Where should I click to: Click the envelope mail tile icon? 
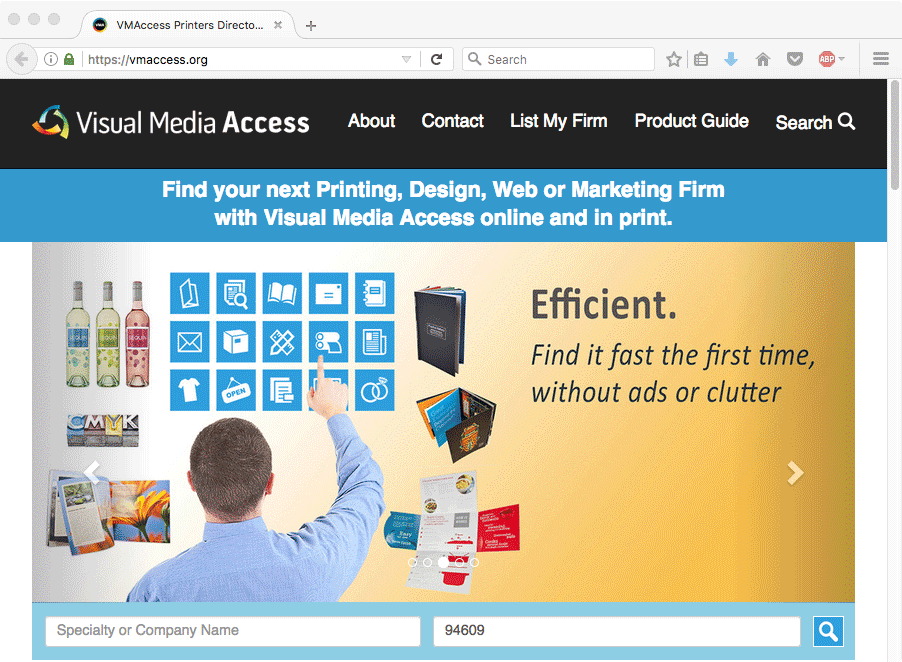click(189, 342)
